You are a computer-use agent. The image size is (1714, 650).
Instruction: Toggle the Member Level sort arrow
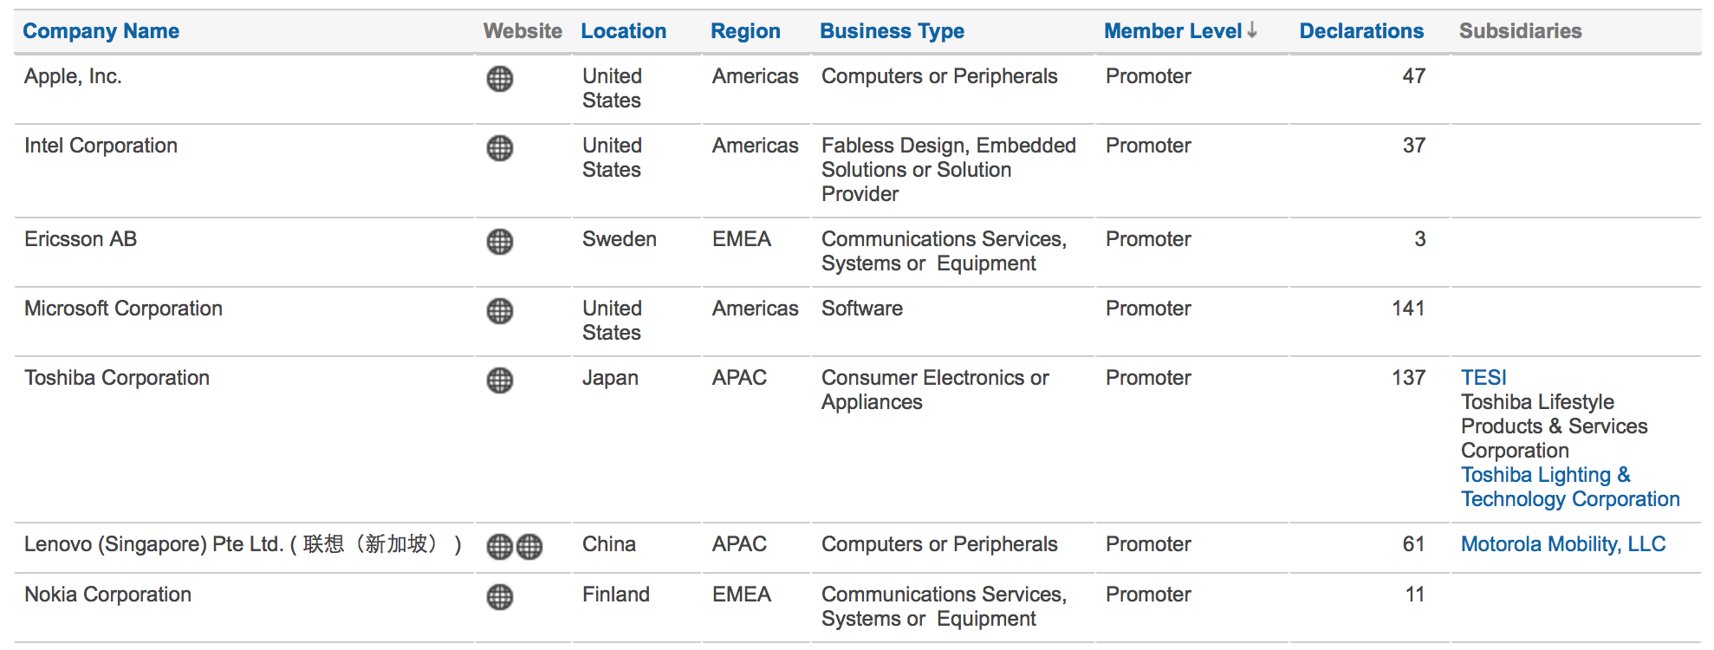1252,31
